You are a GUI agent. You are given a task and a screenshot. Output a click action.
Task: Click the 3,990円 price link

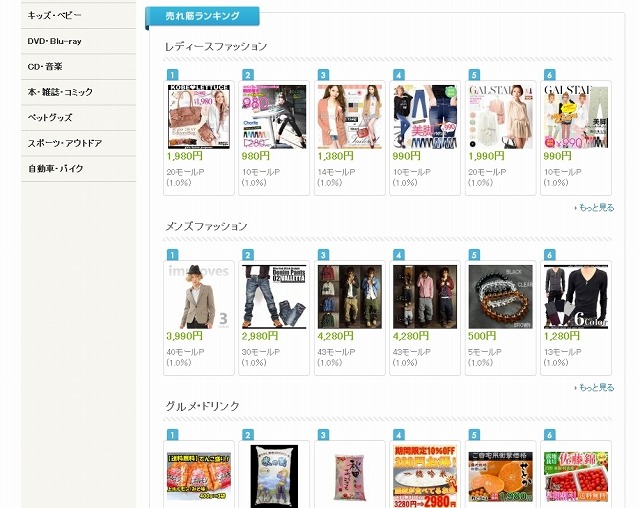coord(184,336)
